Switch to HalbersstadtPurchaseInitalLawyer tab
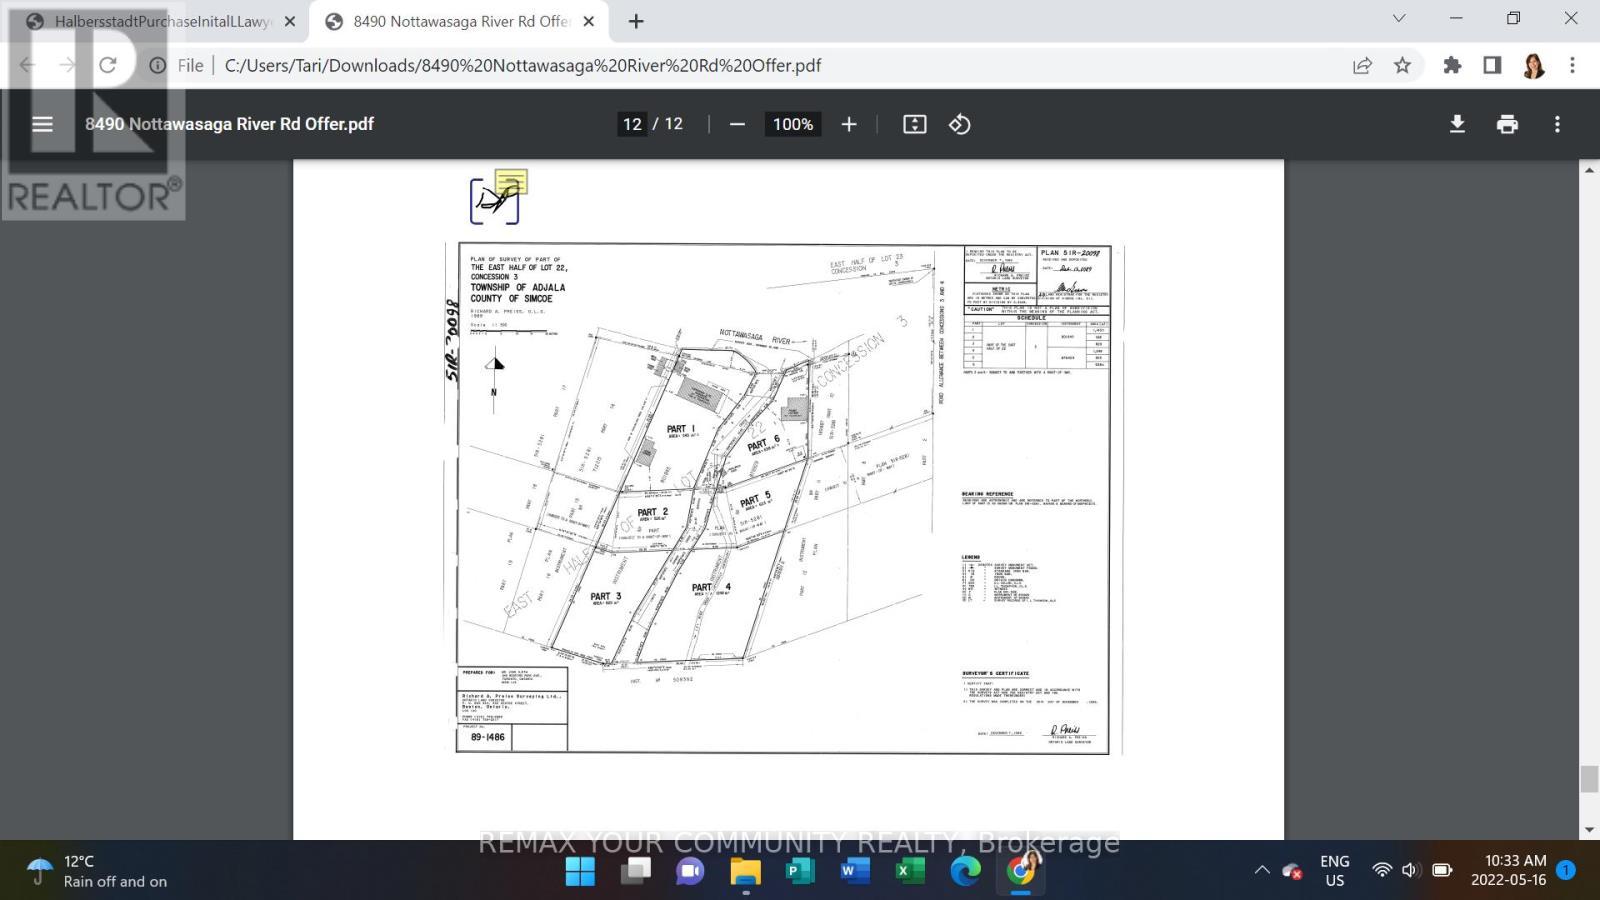This screenshot has width=1600, height=900. coord(162,21)
